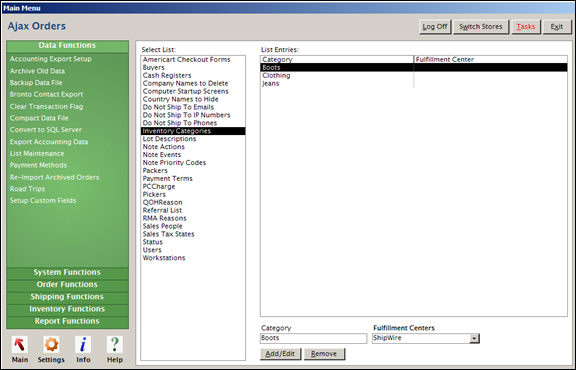The image size is (576, 370).
Task: Expand the Fulfillment Centers dropdown arrow
Action: 474,338
